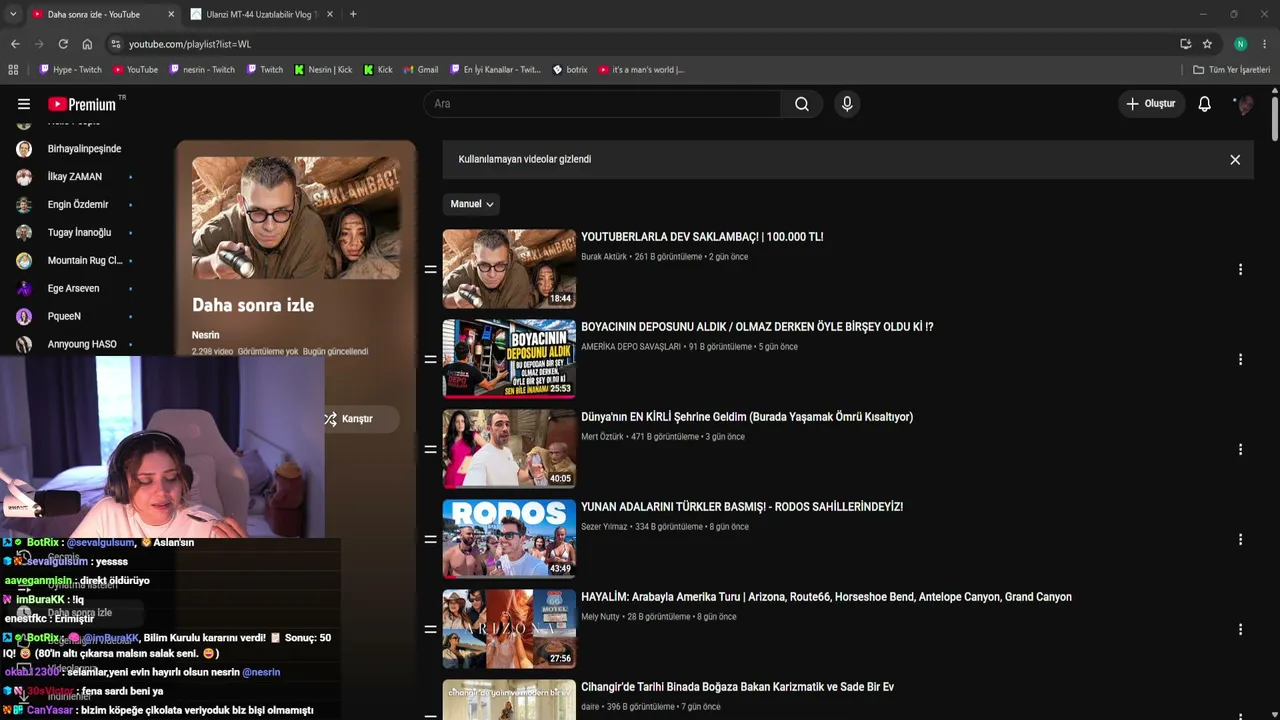Grab reorder handle of BOYACININ DEPOSUNU row

431,360
